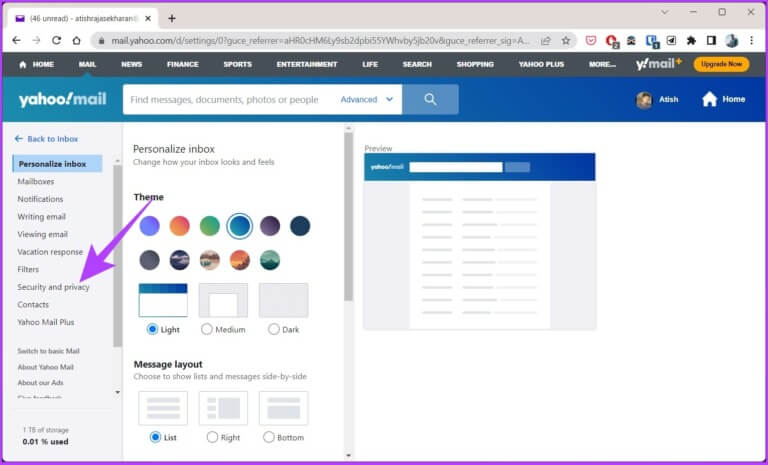Open the Chrome three-dot menu

[x=751, y=41]
